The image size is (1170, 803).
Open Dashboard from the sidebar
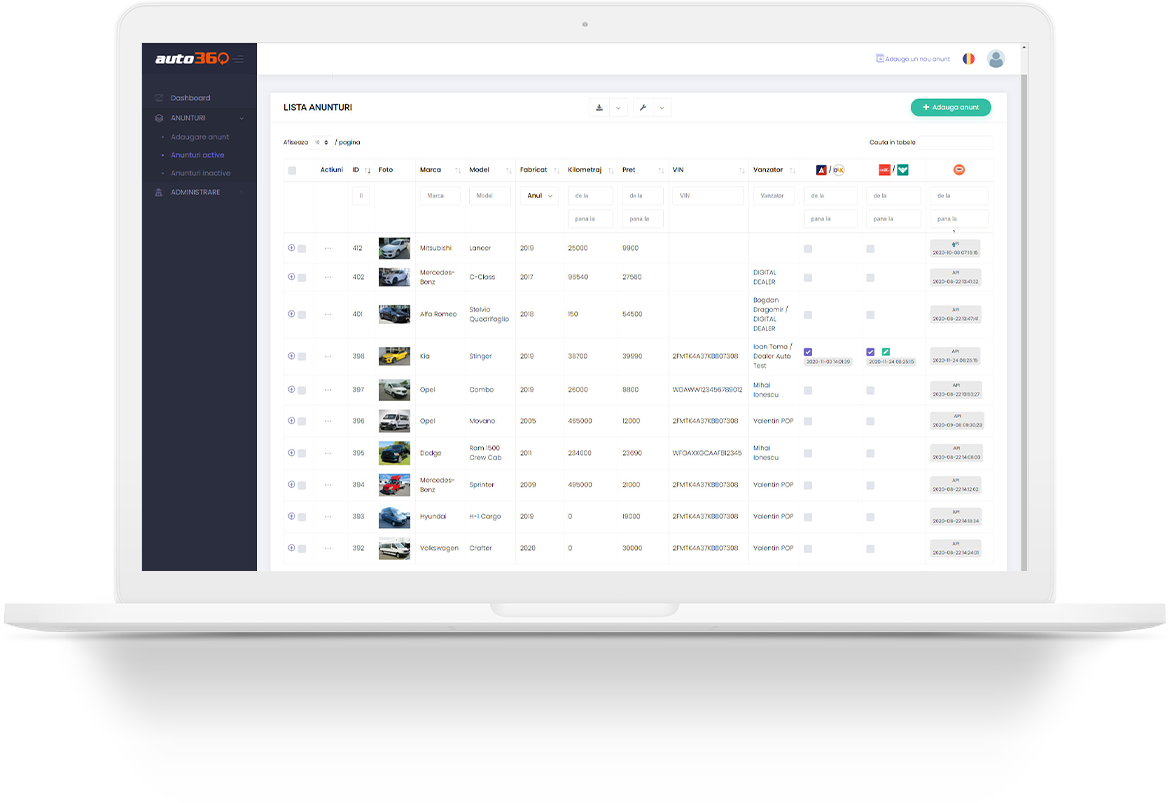point(190,98)
